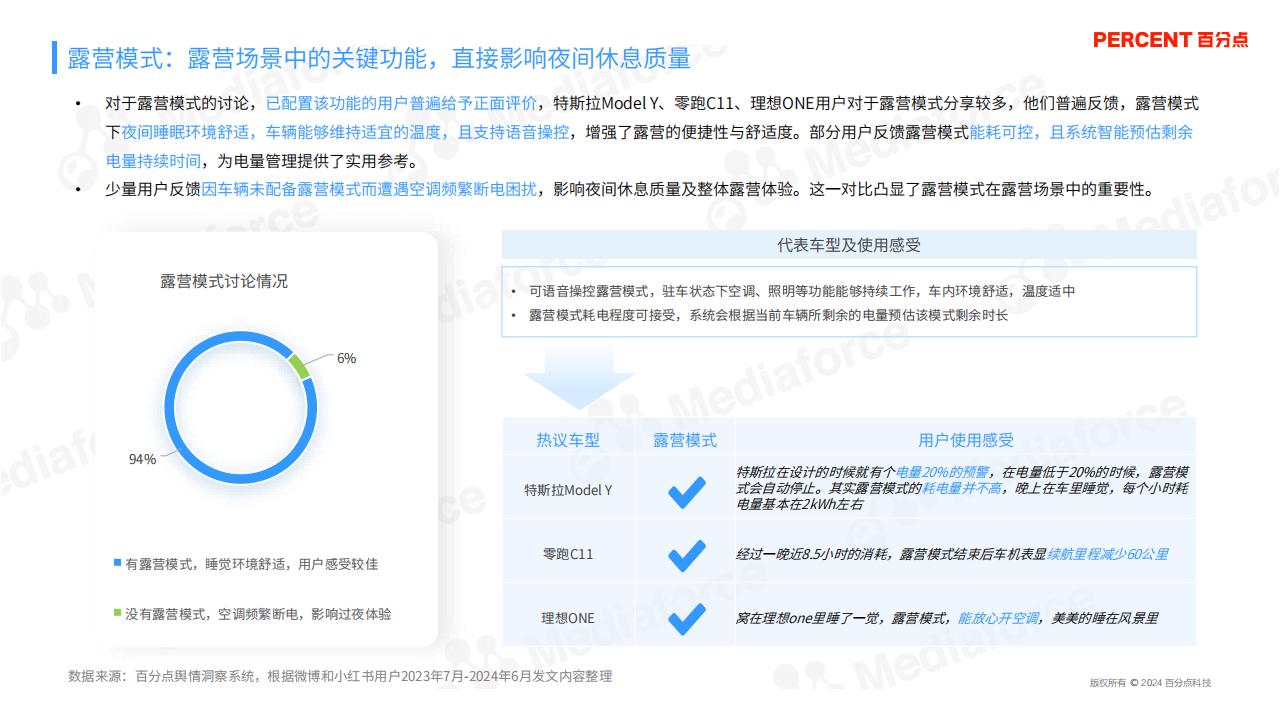The height and width of the screenshot is (720, 1280).
Task: Click the highlighted text 能放心开空调
Action: coord(999,618)
